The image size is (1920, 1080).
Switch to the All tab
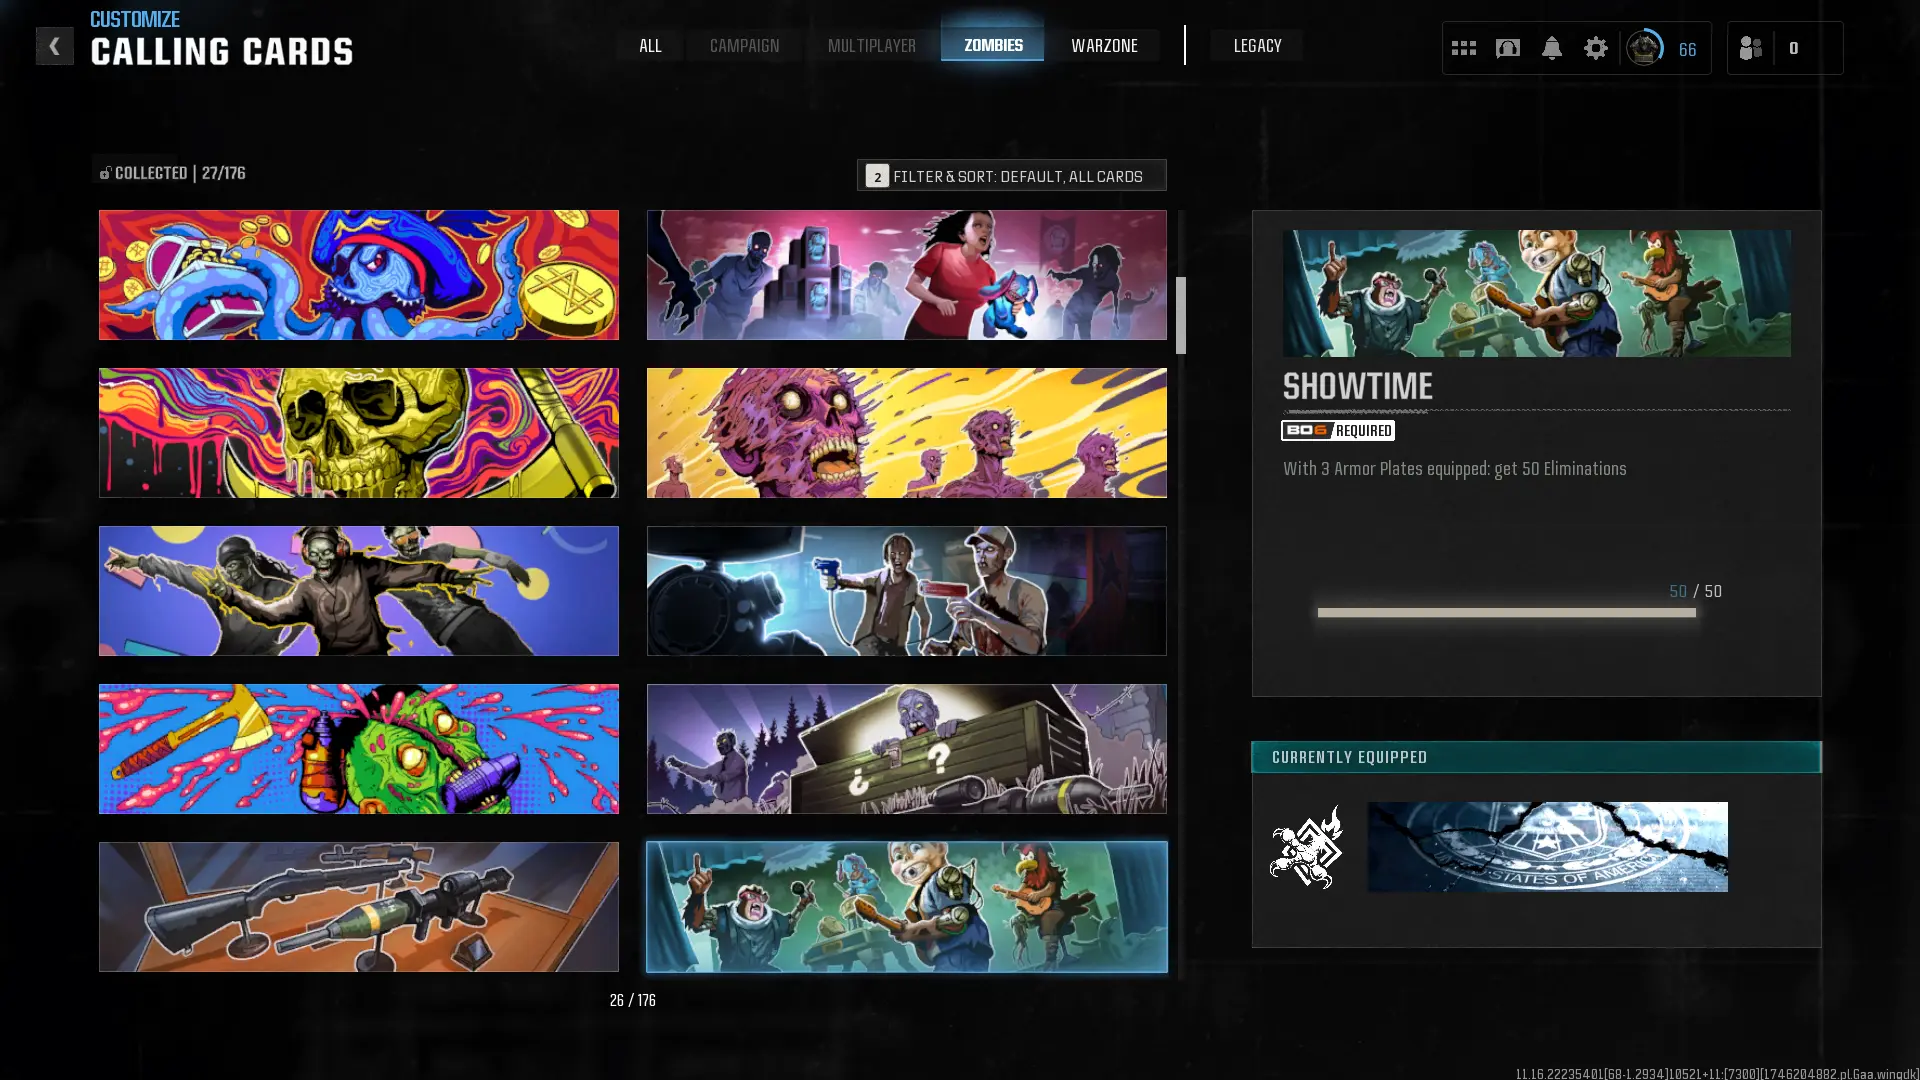click(x=650, y=46)
